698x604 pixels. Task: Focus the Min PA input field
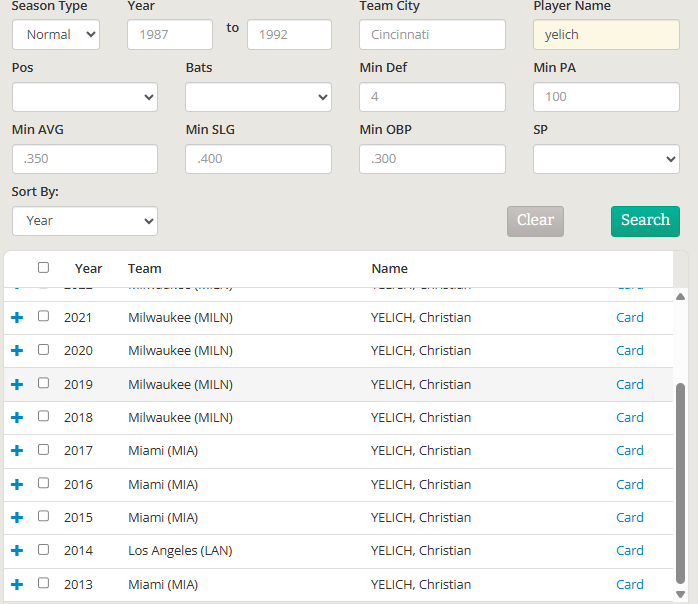coord(606,97)
